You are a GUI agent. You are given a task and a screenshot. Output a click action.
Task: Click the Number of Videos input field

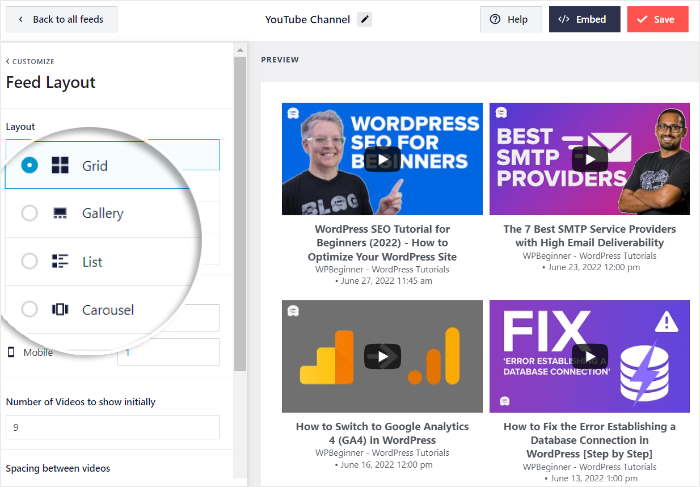click(x=112, y=427)
